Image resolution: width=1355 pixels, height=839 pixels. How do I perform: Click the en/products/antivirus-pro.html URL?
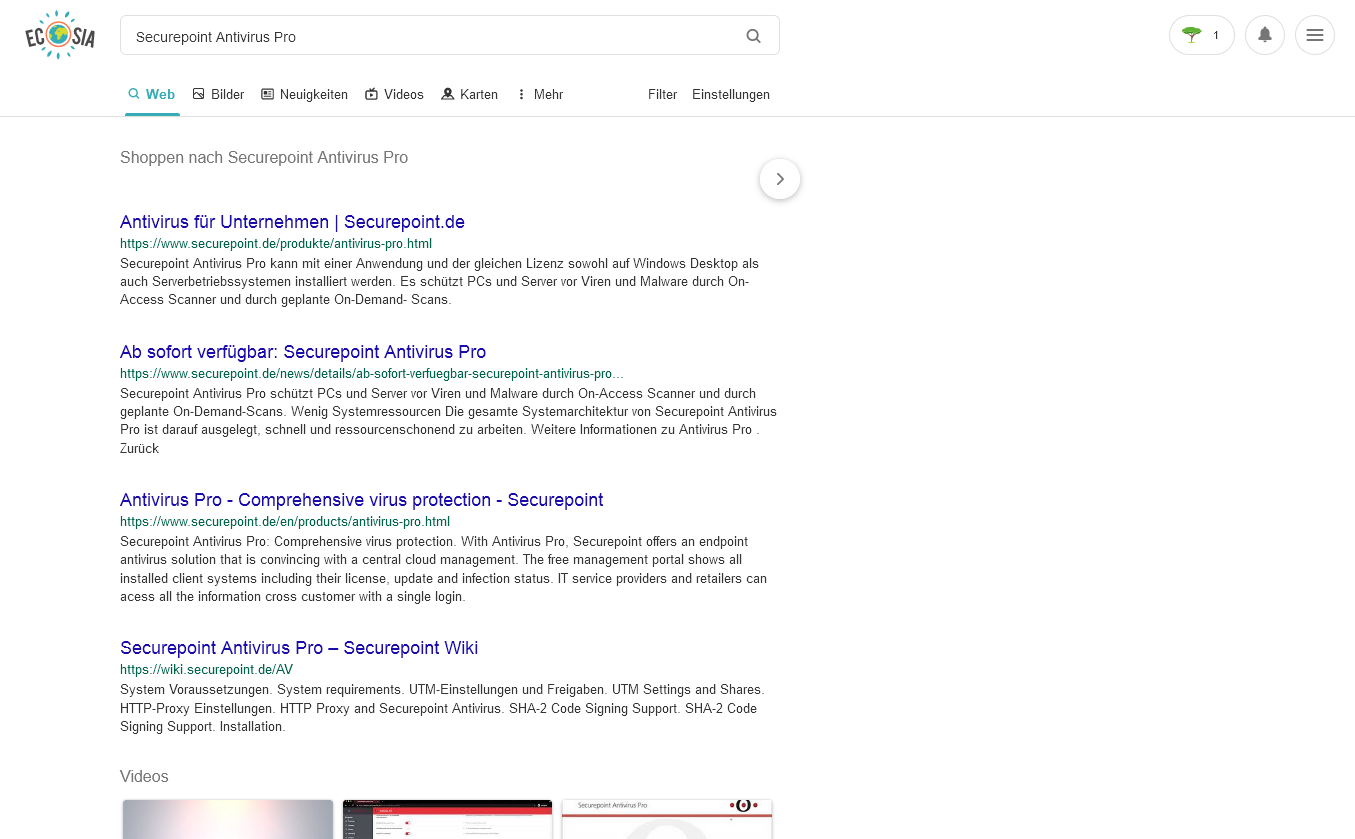(285, 521)
